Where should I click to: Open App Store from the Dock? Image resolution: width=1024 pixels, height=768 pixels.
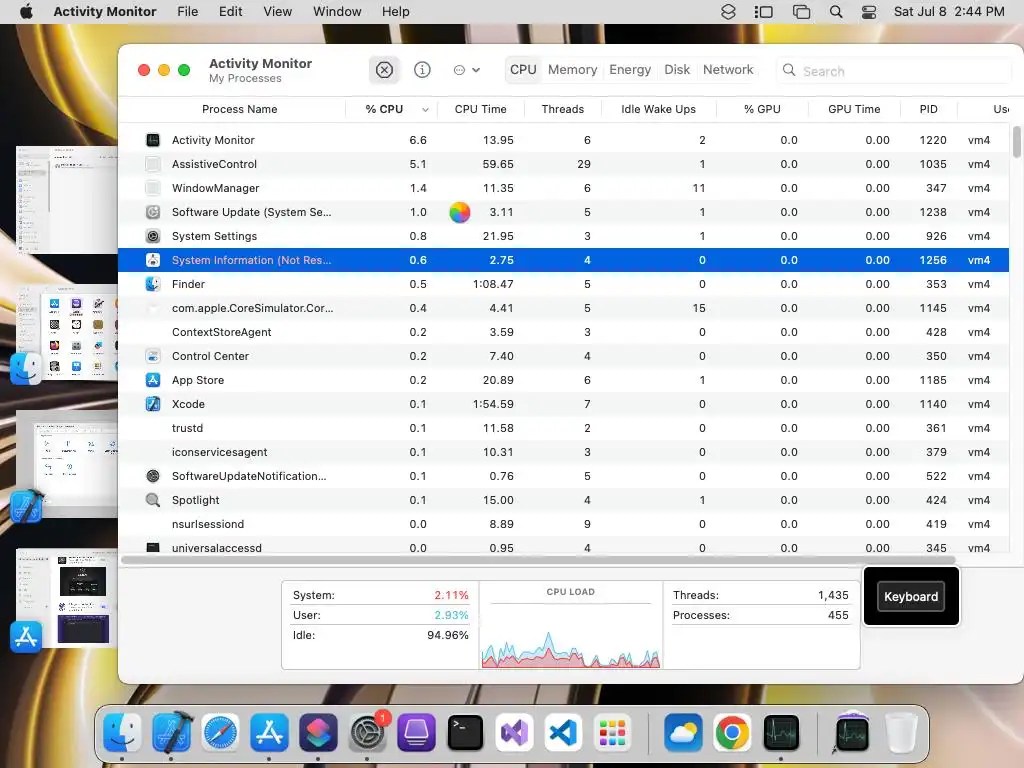[x=269, y=733]
